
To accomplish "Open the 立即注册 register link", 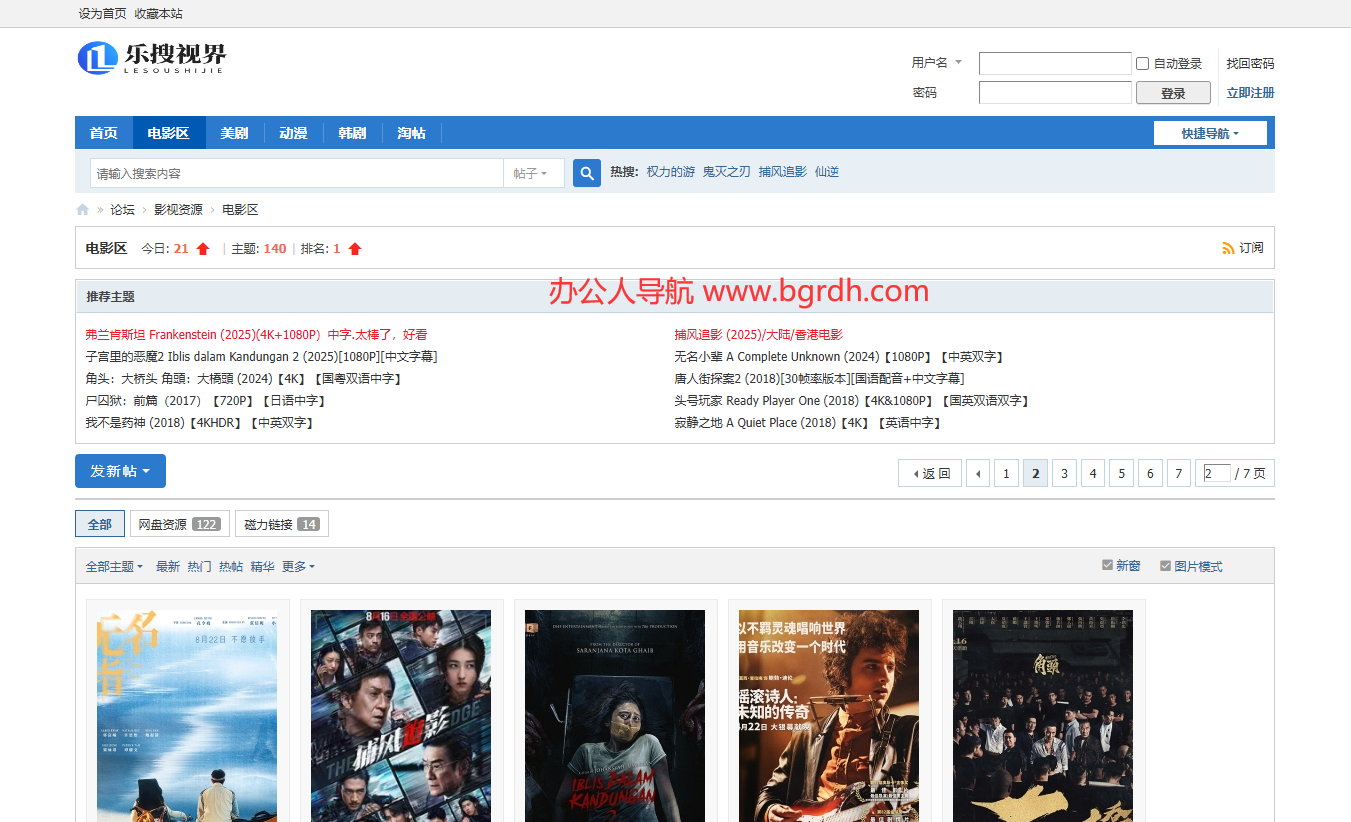I will 1250,93.
